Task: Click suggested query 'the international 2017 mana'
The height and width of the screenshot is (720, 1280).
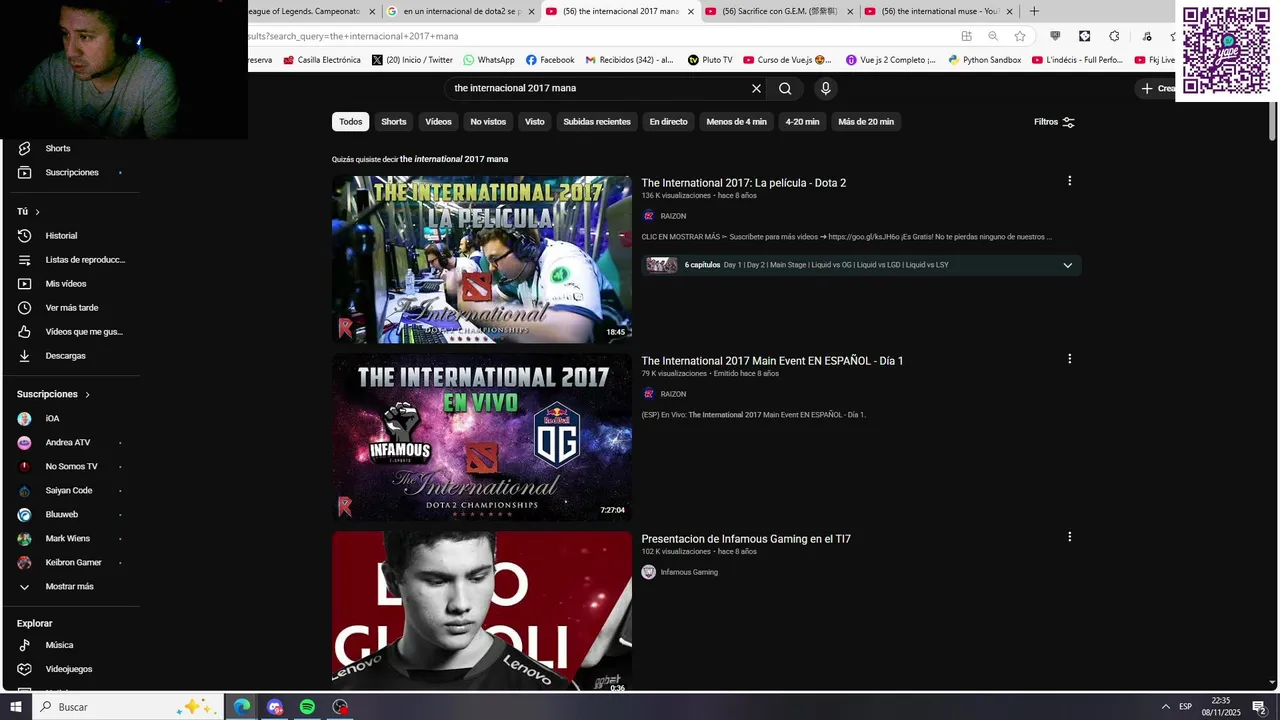Action: pos(454,159)
